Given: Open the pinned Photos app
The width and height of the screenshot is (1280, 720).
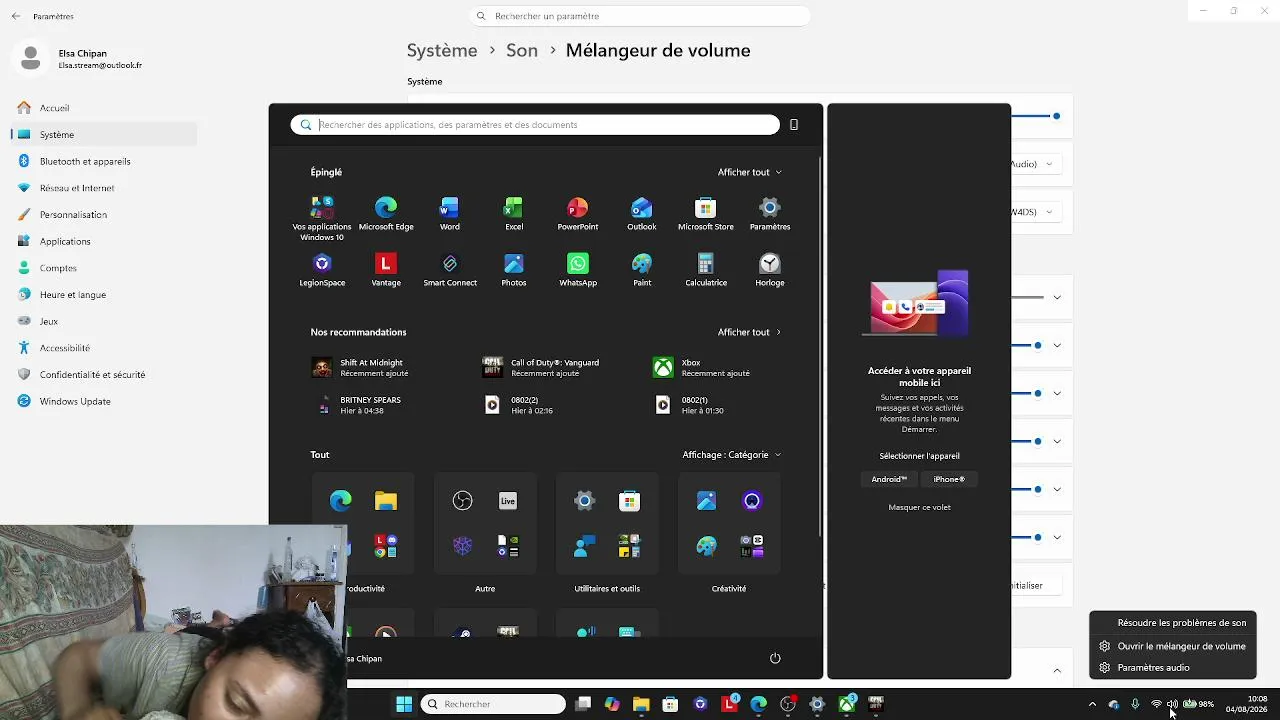Looking at the screenshot, I should tap(514, 270).
